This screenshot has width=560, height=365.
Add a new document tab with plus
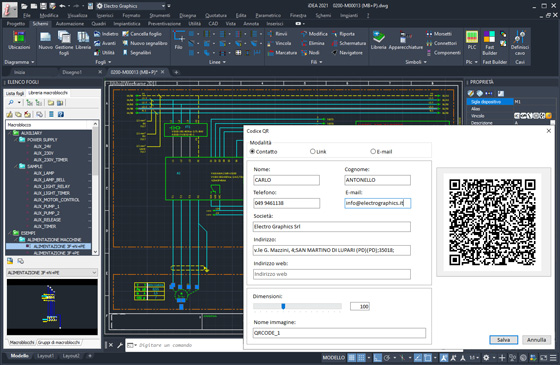coord(176,72)
